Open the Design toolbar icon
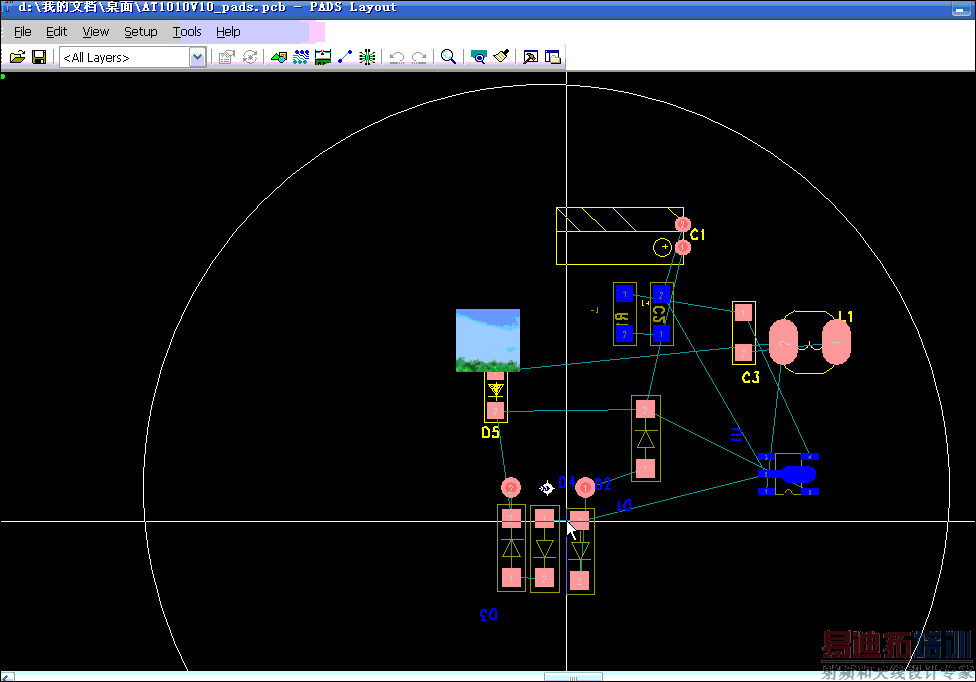976x682 pixels. (x=301, y=57)
